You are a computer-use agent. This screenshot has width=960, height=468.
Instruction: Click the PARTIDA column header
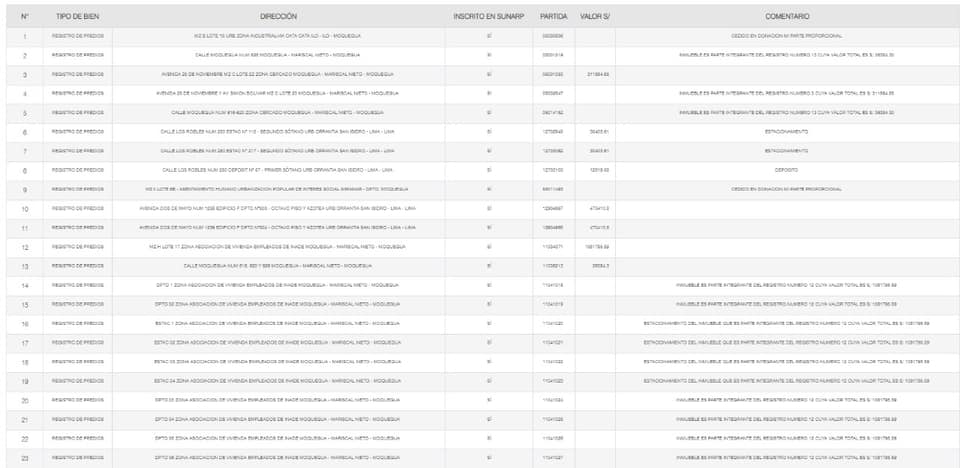[553, 17]
